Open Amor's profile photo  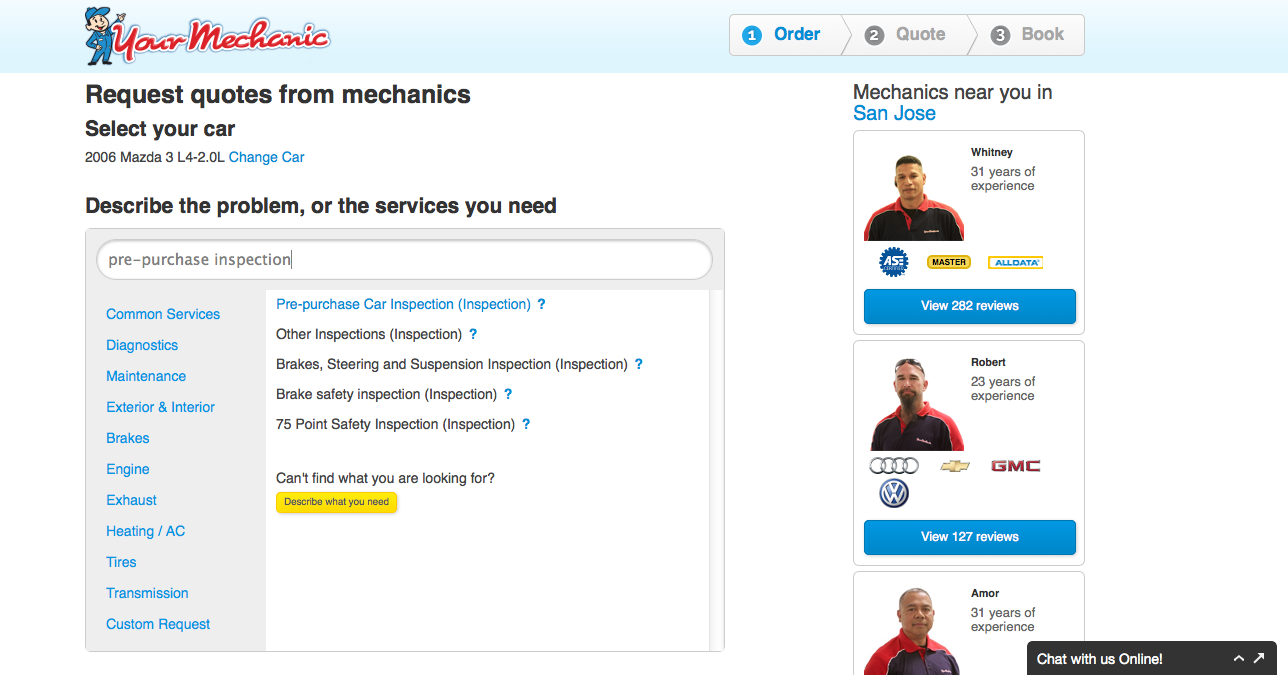click(914, 632)
